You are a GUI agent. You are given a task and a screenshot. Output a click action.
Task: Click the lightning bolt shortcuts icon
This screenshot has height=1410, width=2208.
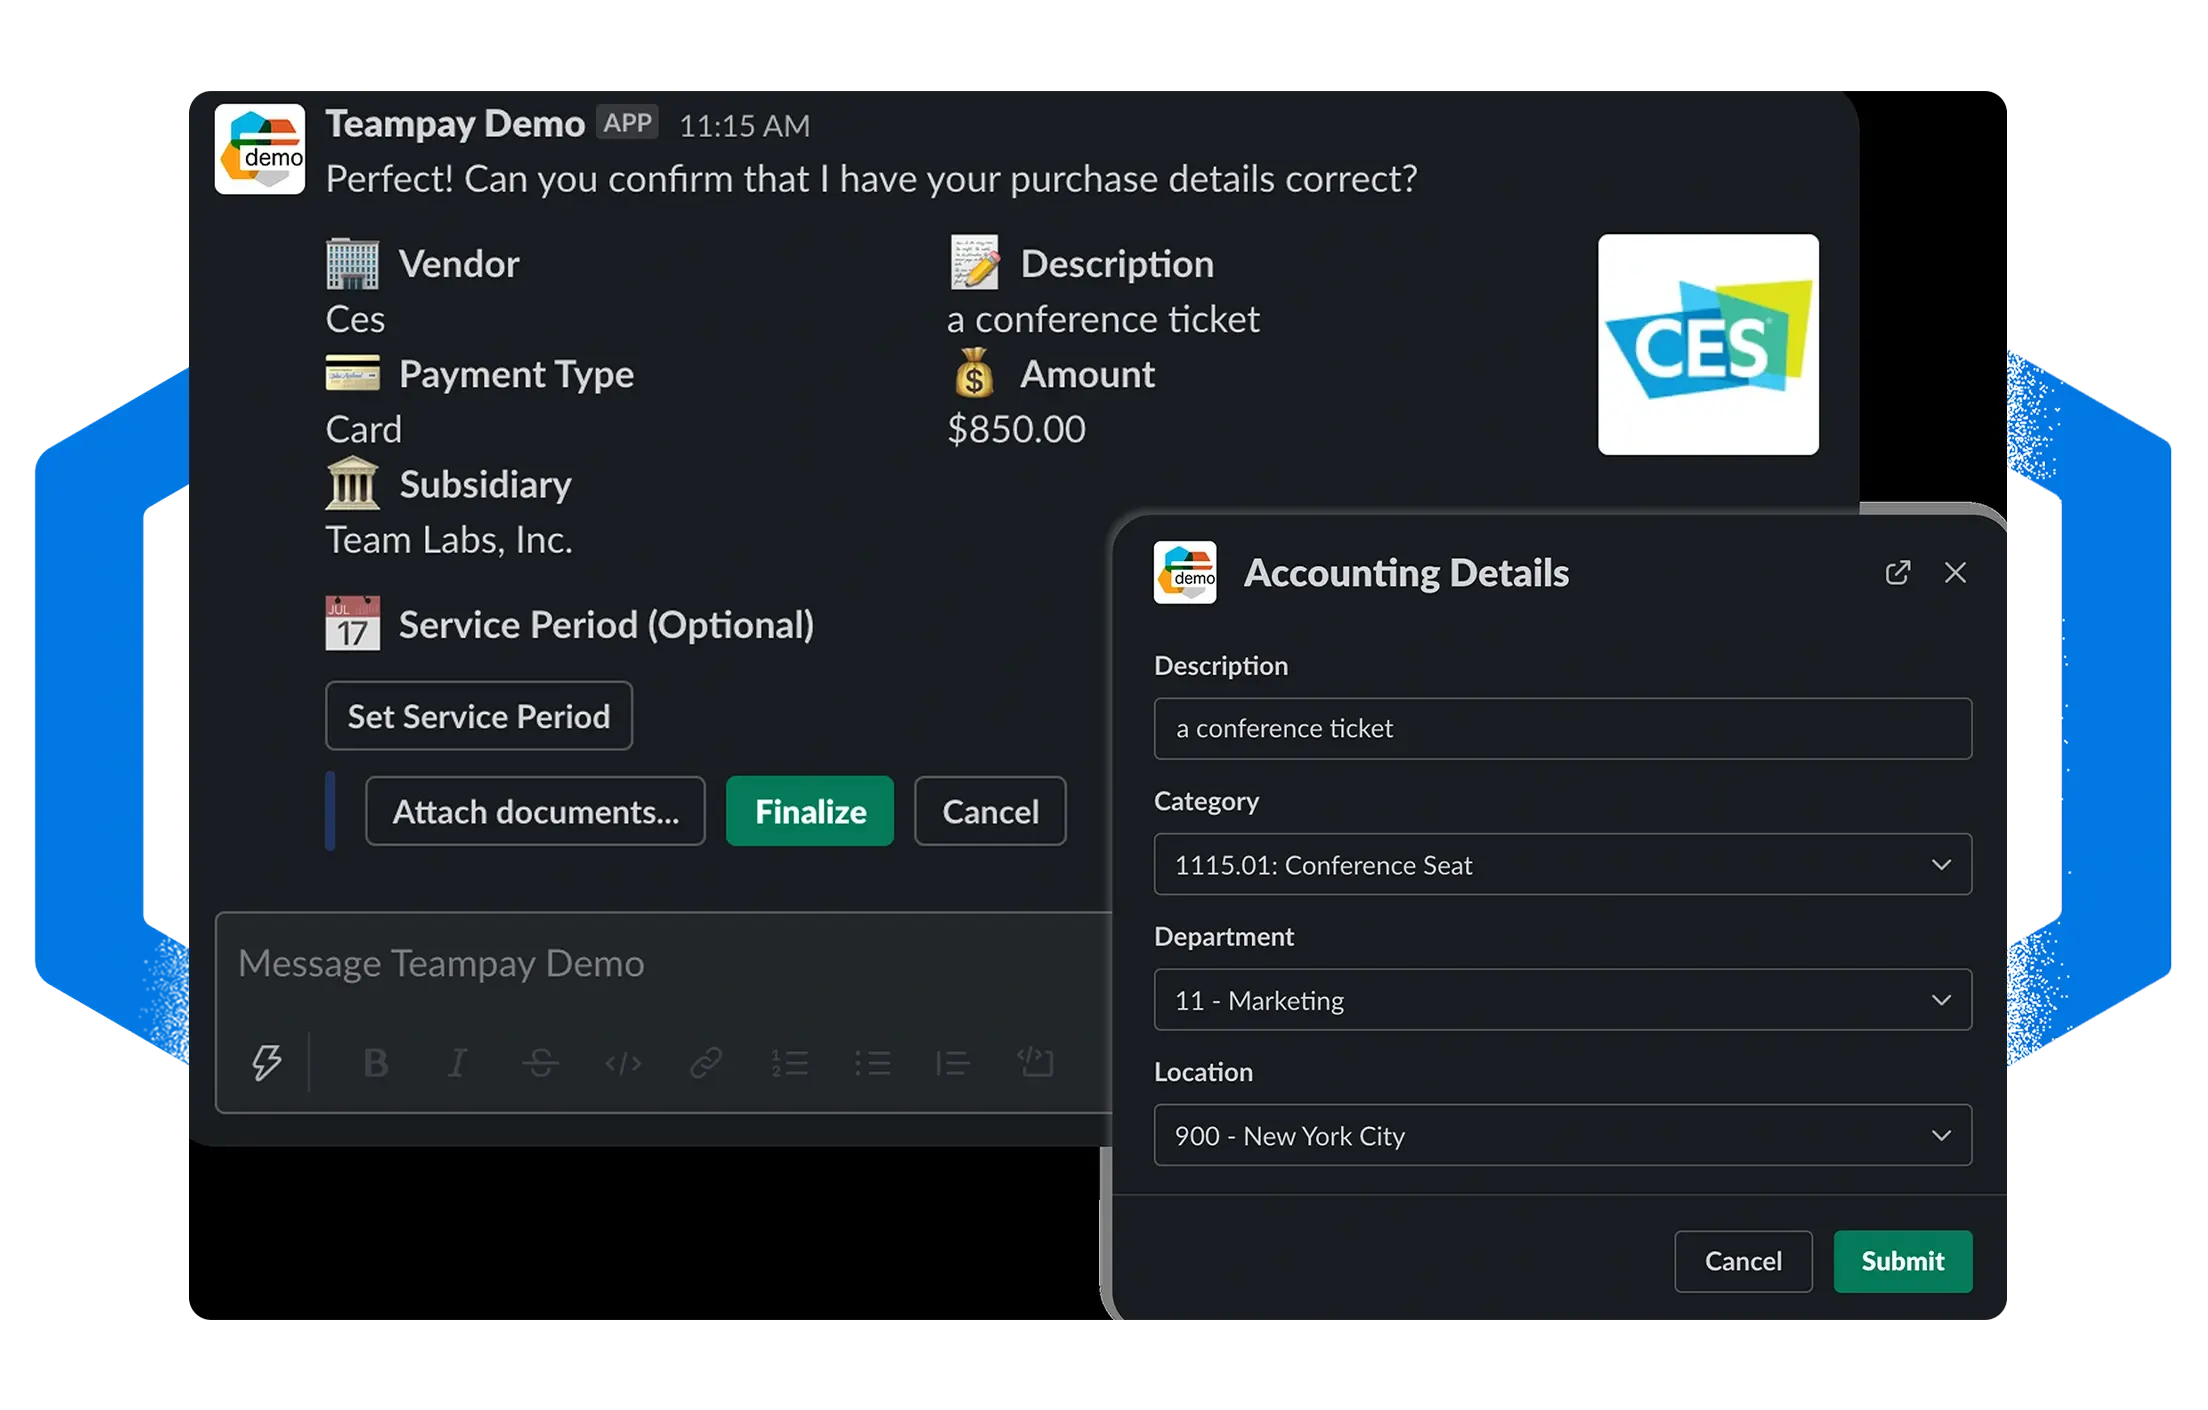pyautogui.click(x=266, y=1062)
